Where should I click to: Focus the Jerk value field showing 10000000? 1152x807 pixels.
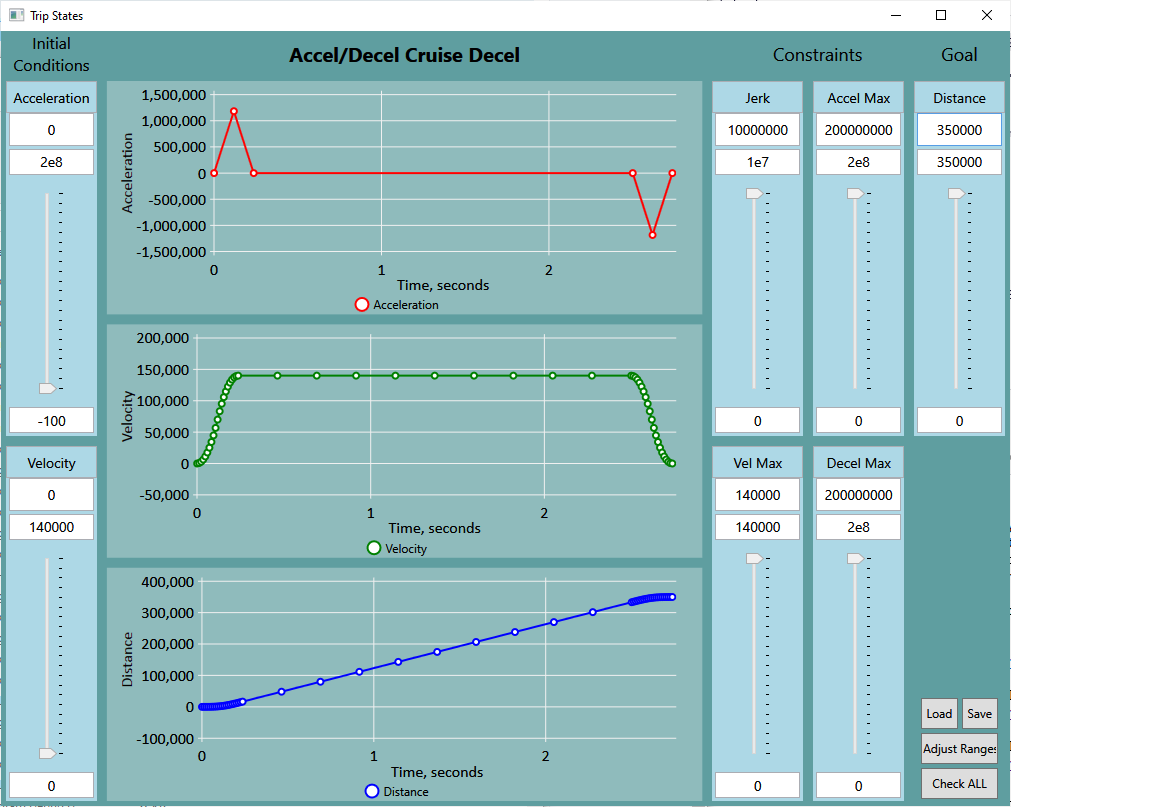[757, 130]
